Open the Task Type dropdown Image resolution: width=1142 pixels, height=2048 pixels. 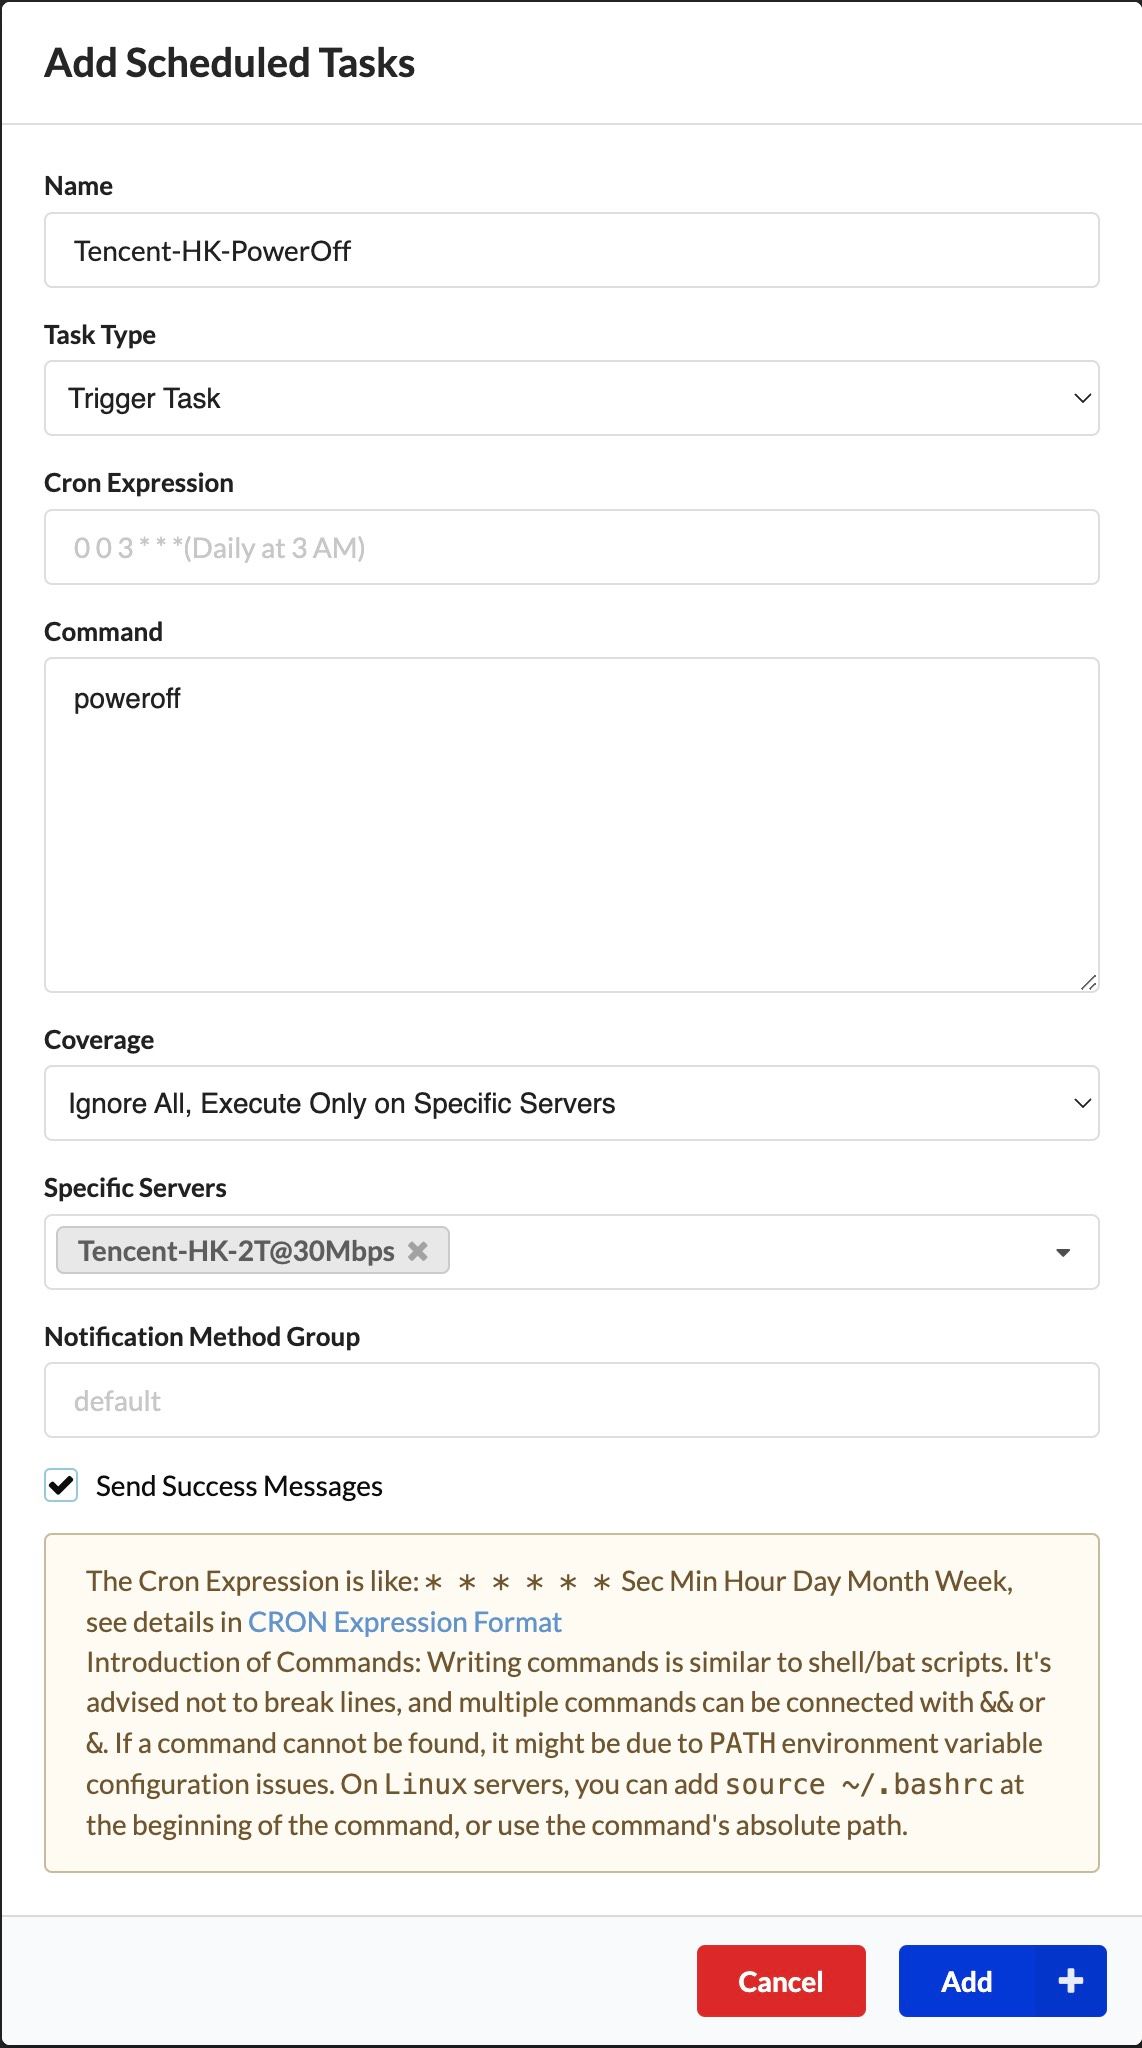571,398
